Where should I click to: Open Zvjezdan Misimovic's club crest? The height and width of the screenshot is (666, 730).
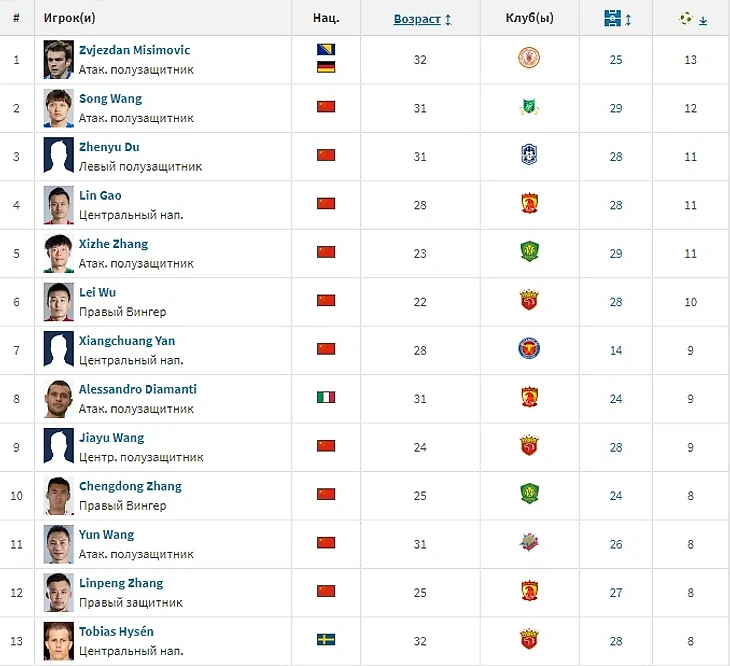[x=529, y=59]
